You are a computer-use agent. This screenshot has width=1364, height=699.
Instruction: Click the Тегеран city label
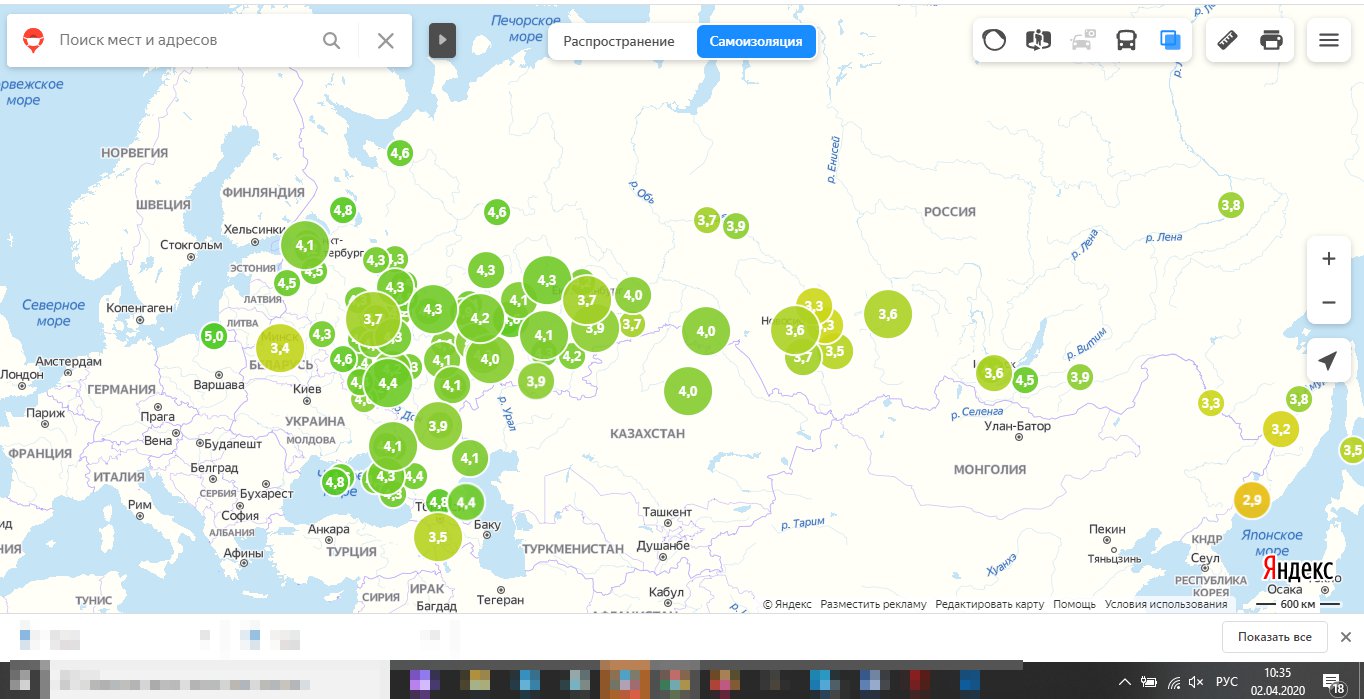500,600
